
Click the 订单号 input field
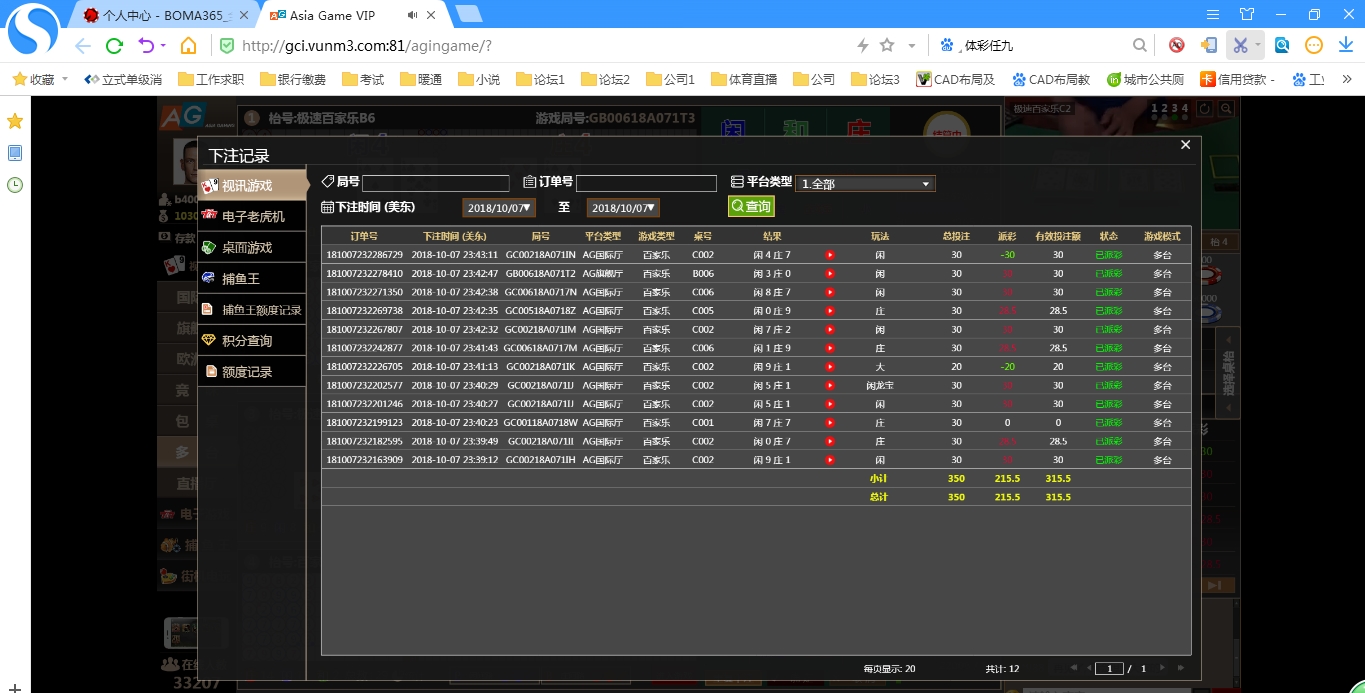646,183
